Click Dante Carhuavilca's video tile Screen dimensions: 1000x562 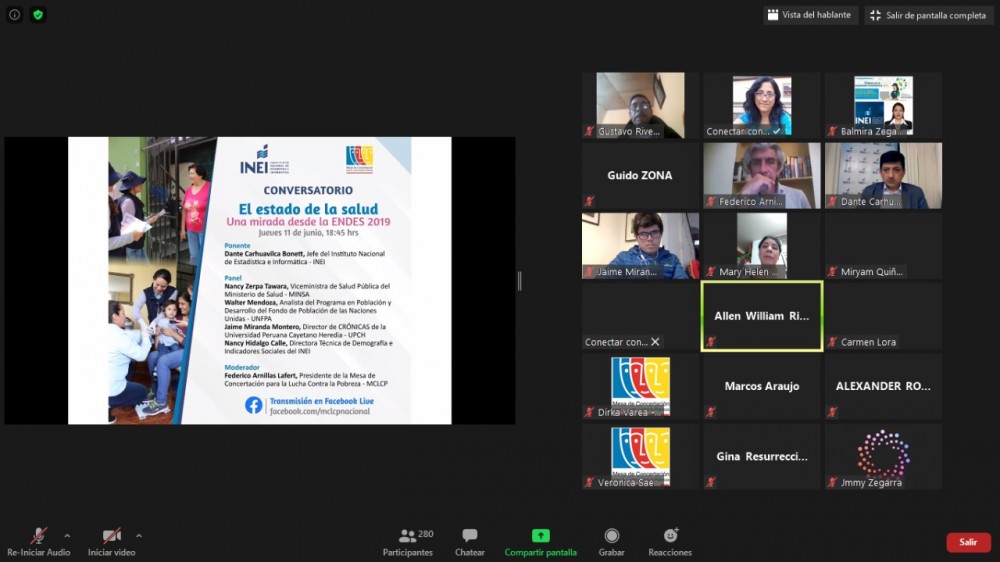[x=883, y=175]
